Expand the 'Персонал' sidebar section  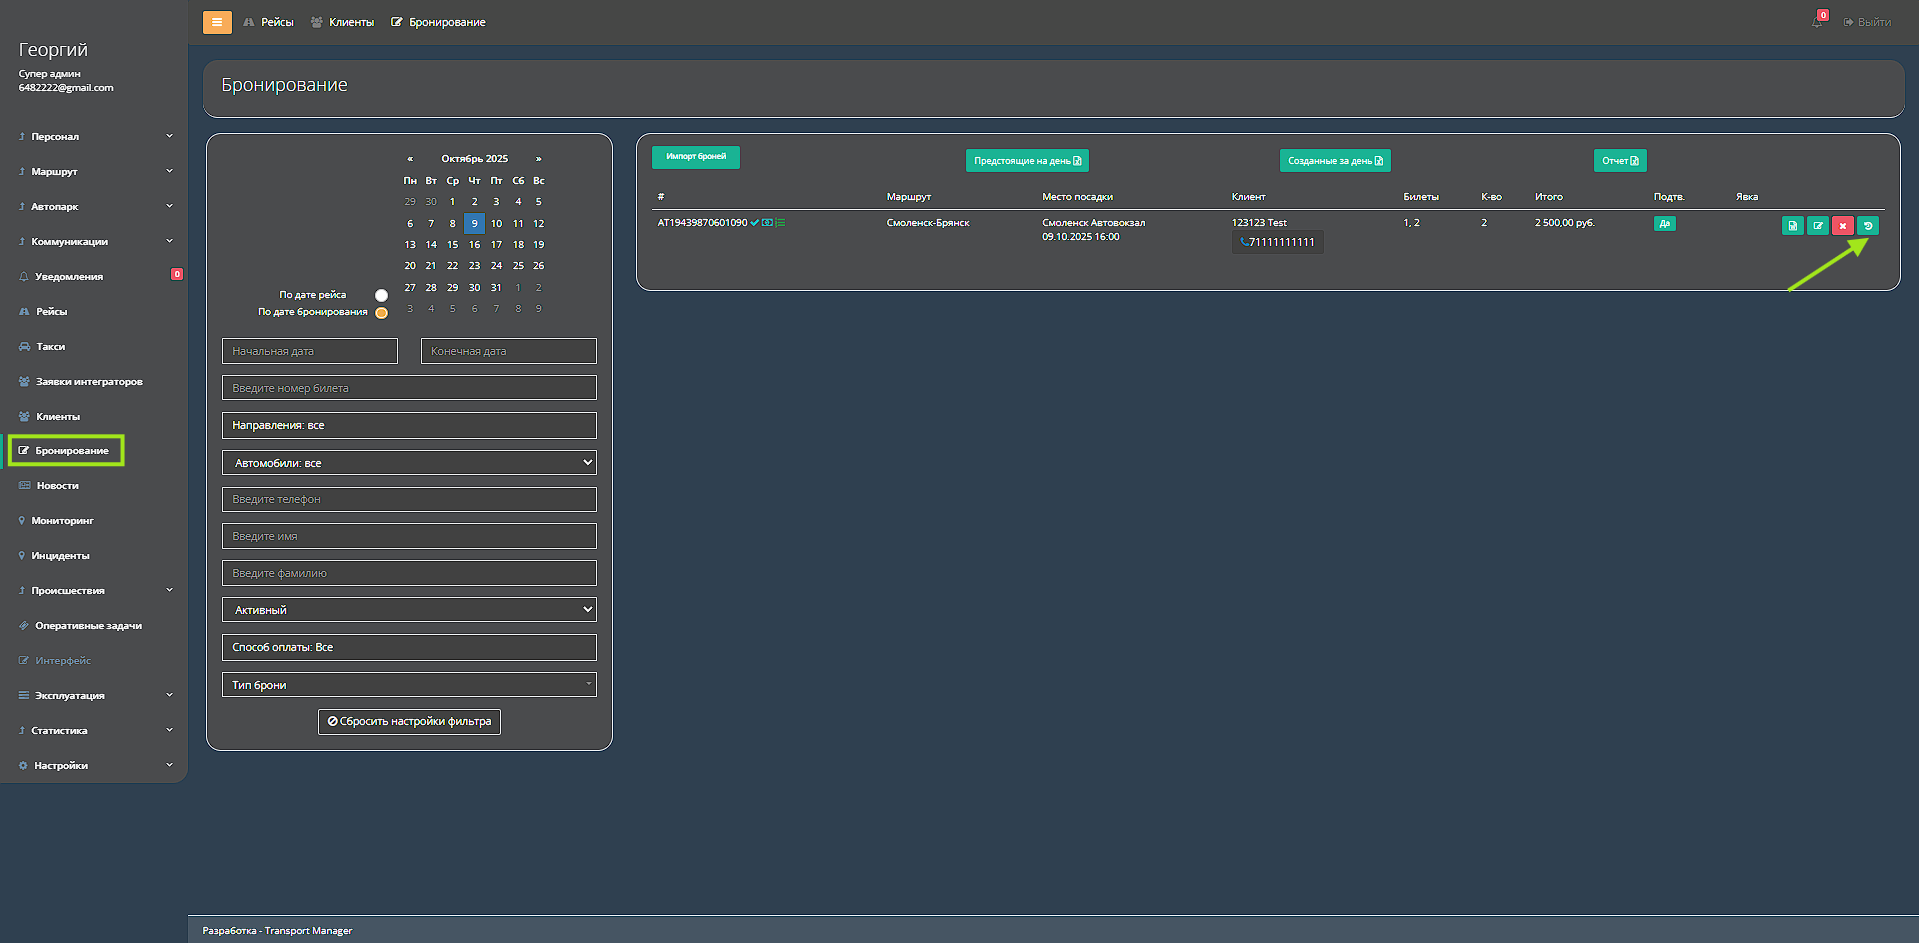click(x=94, y=137)
